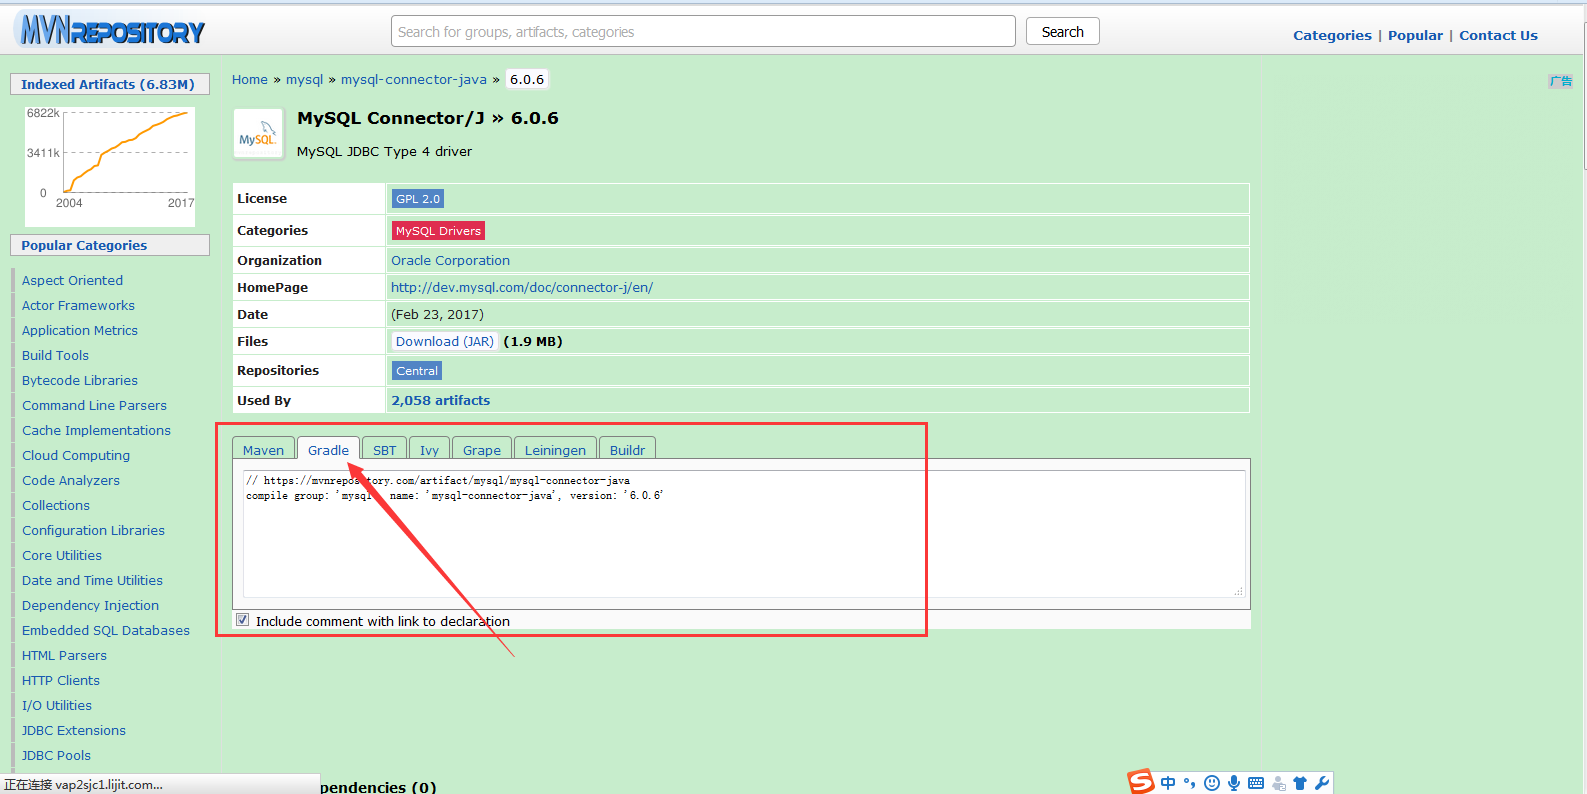Screen dimensions: 1587x794
Task: Click the MySQL artifact logo thumbnail
Action: tap(258, 133)
